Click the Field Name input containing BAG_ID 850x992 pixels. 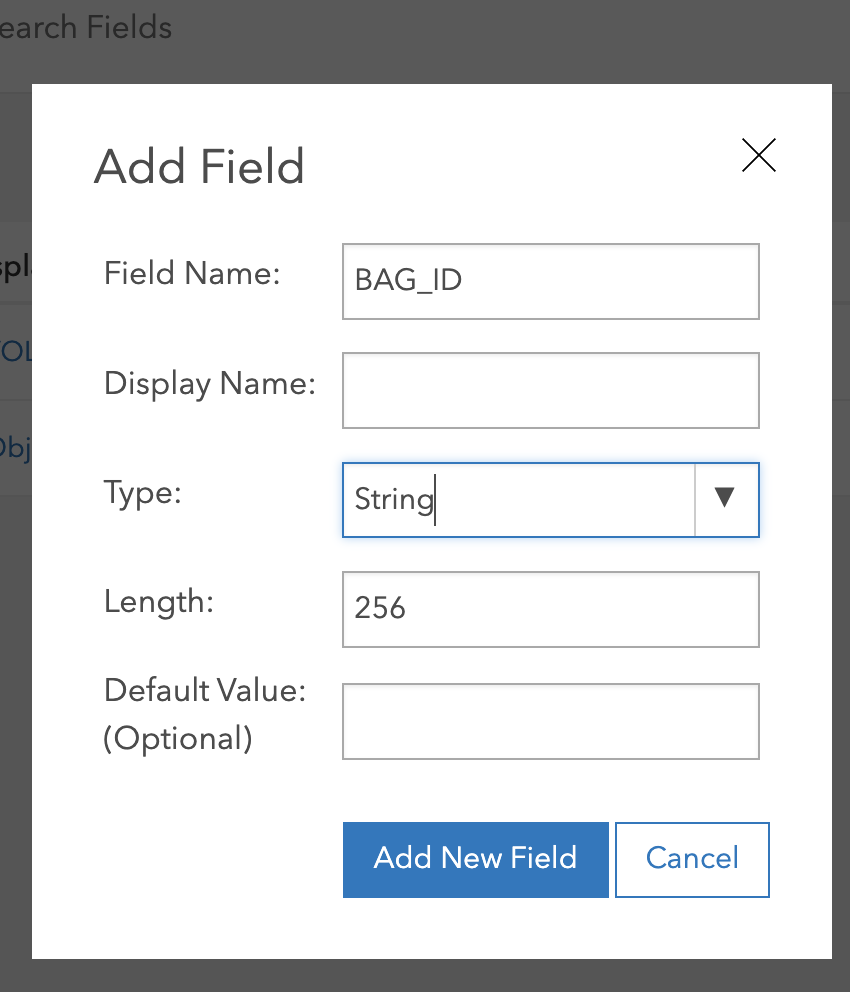tap(550, 281)
